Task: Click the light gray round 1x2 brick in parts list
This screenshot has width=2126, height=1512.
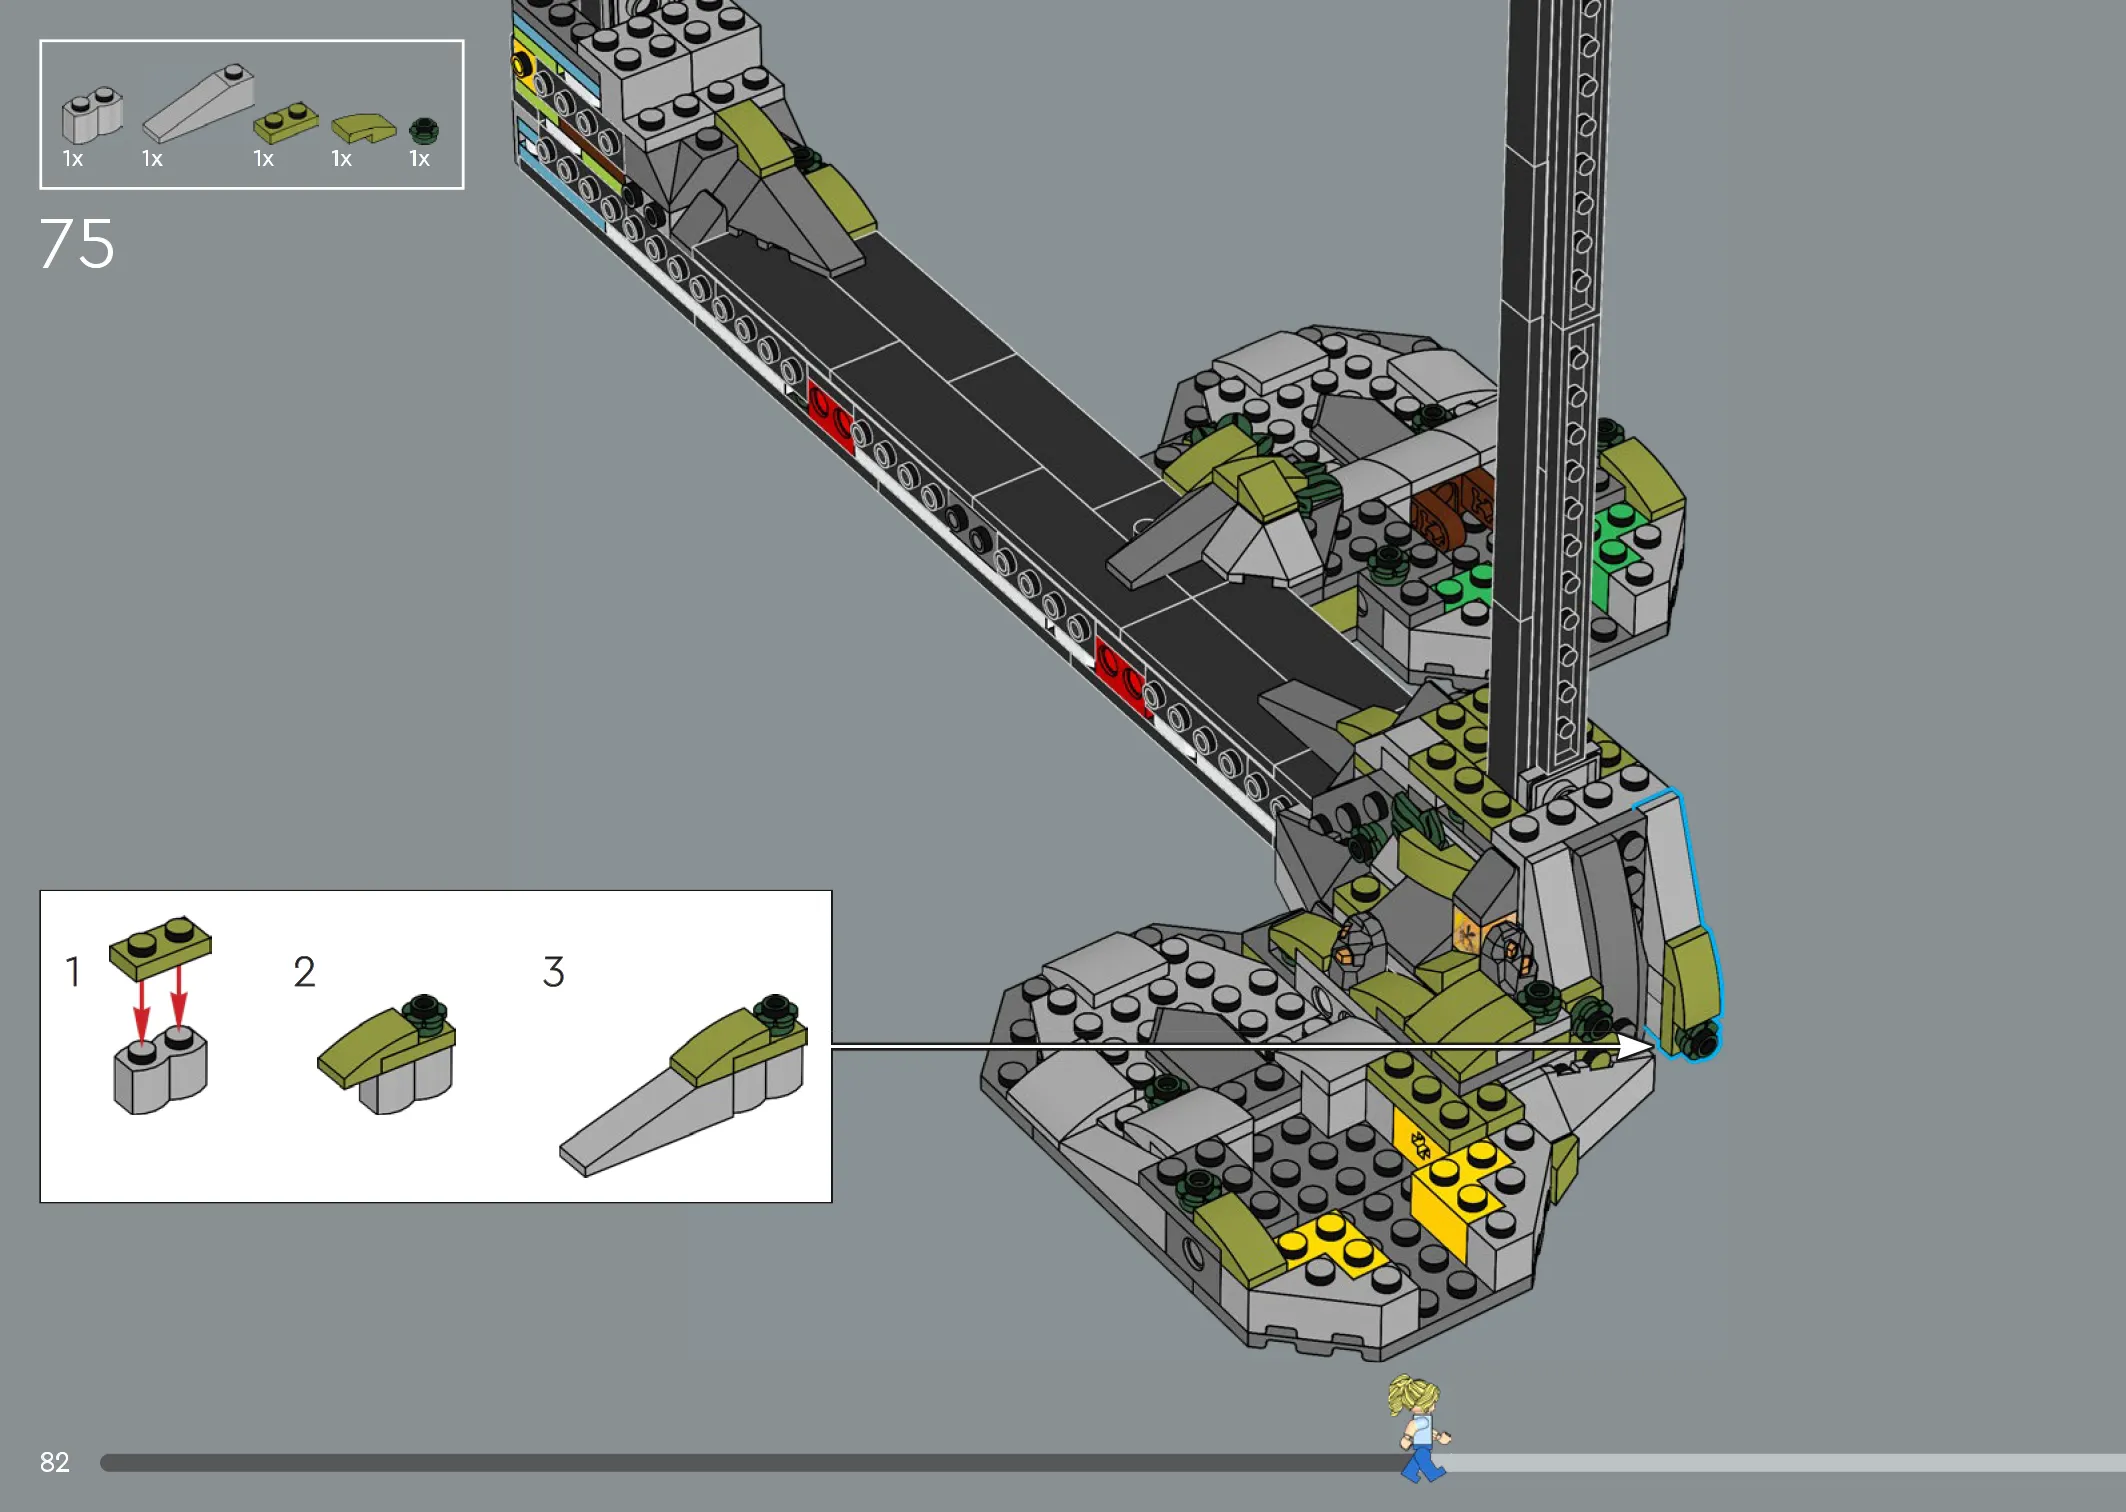Action: 92,116
